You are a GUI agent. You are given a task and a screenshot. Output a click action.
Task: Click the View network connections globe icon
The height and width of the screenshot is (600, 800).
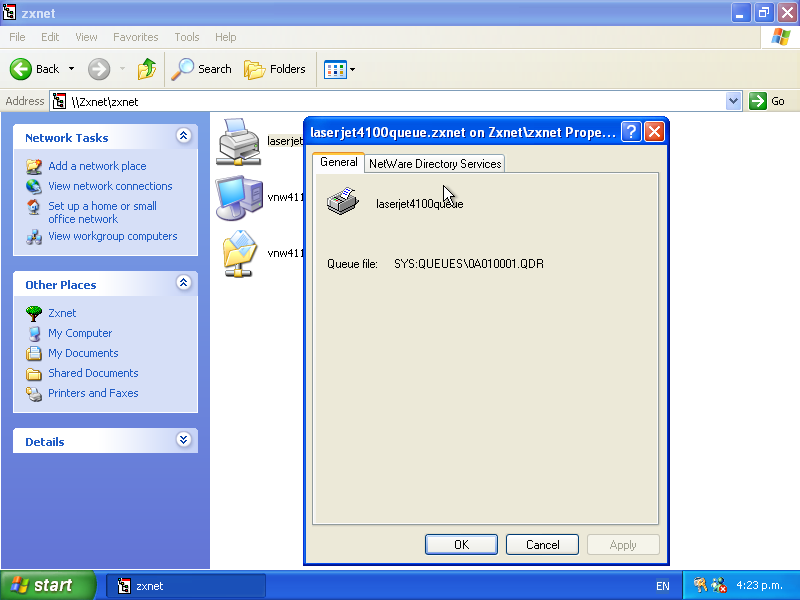click(34, 187)
